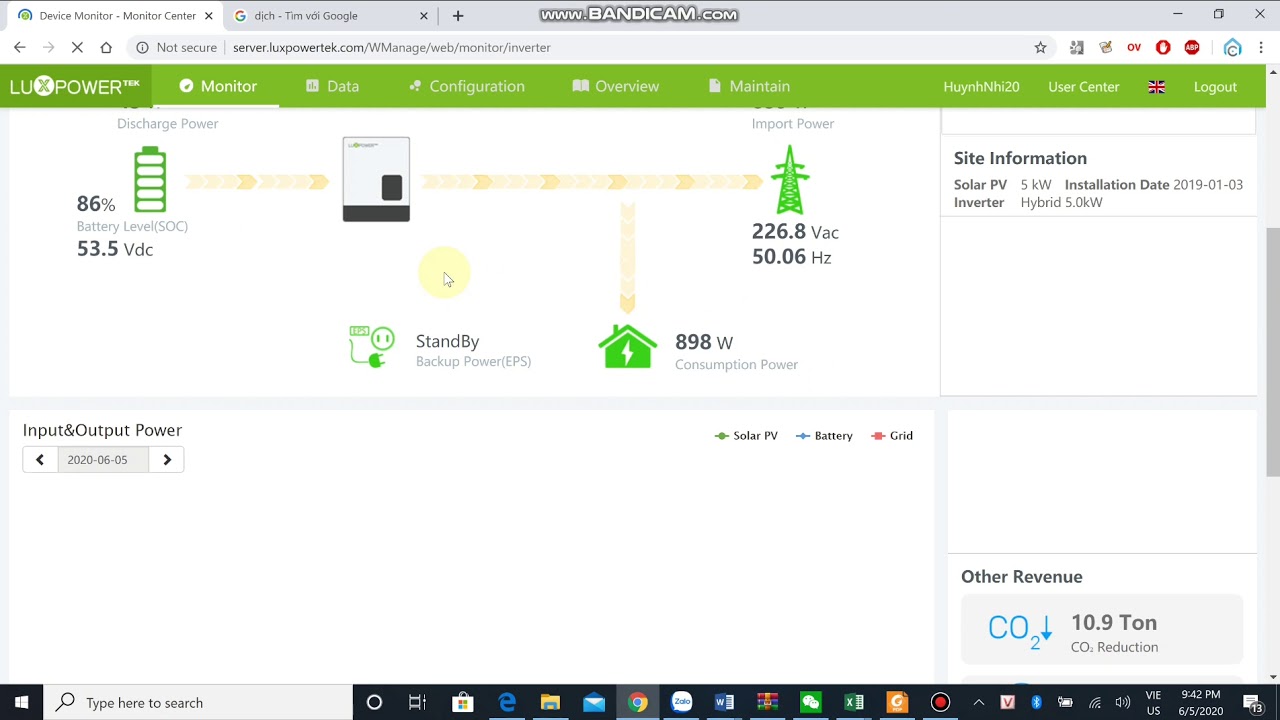Show hidden system tray icons
The image size is (1280, 720).
pos(978,702)
